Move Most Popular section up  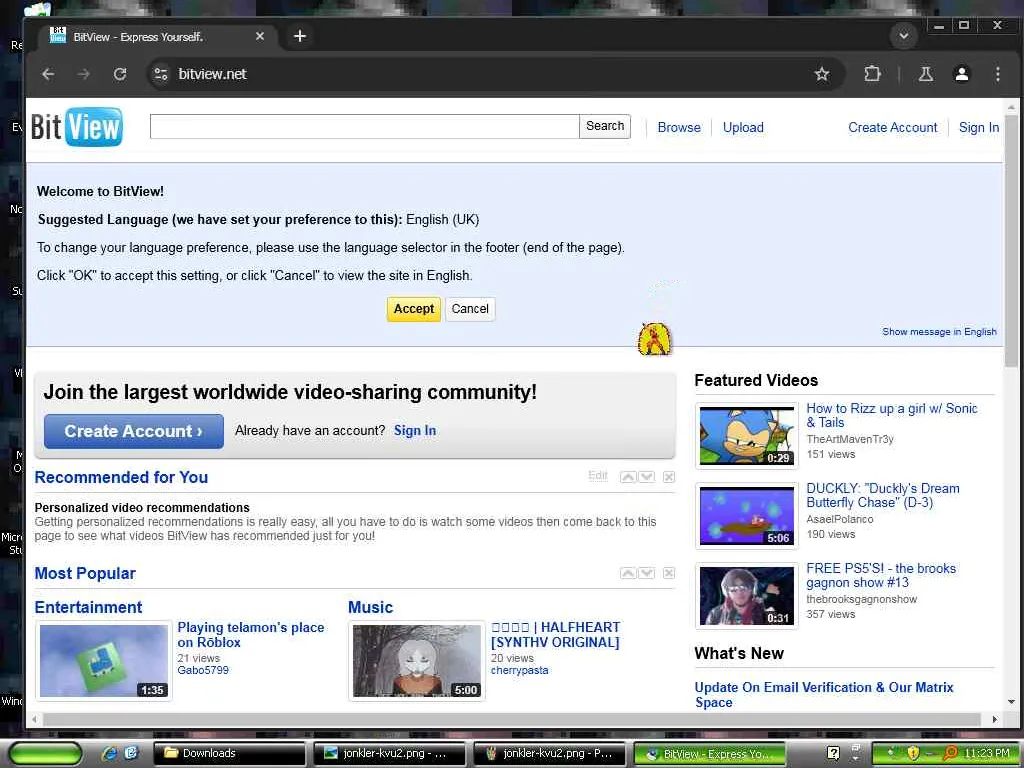628,573
